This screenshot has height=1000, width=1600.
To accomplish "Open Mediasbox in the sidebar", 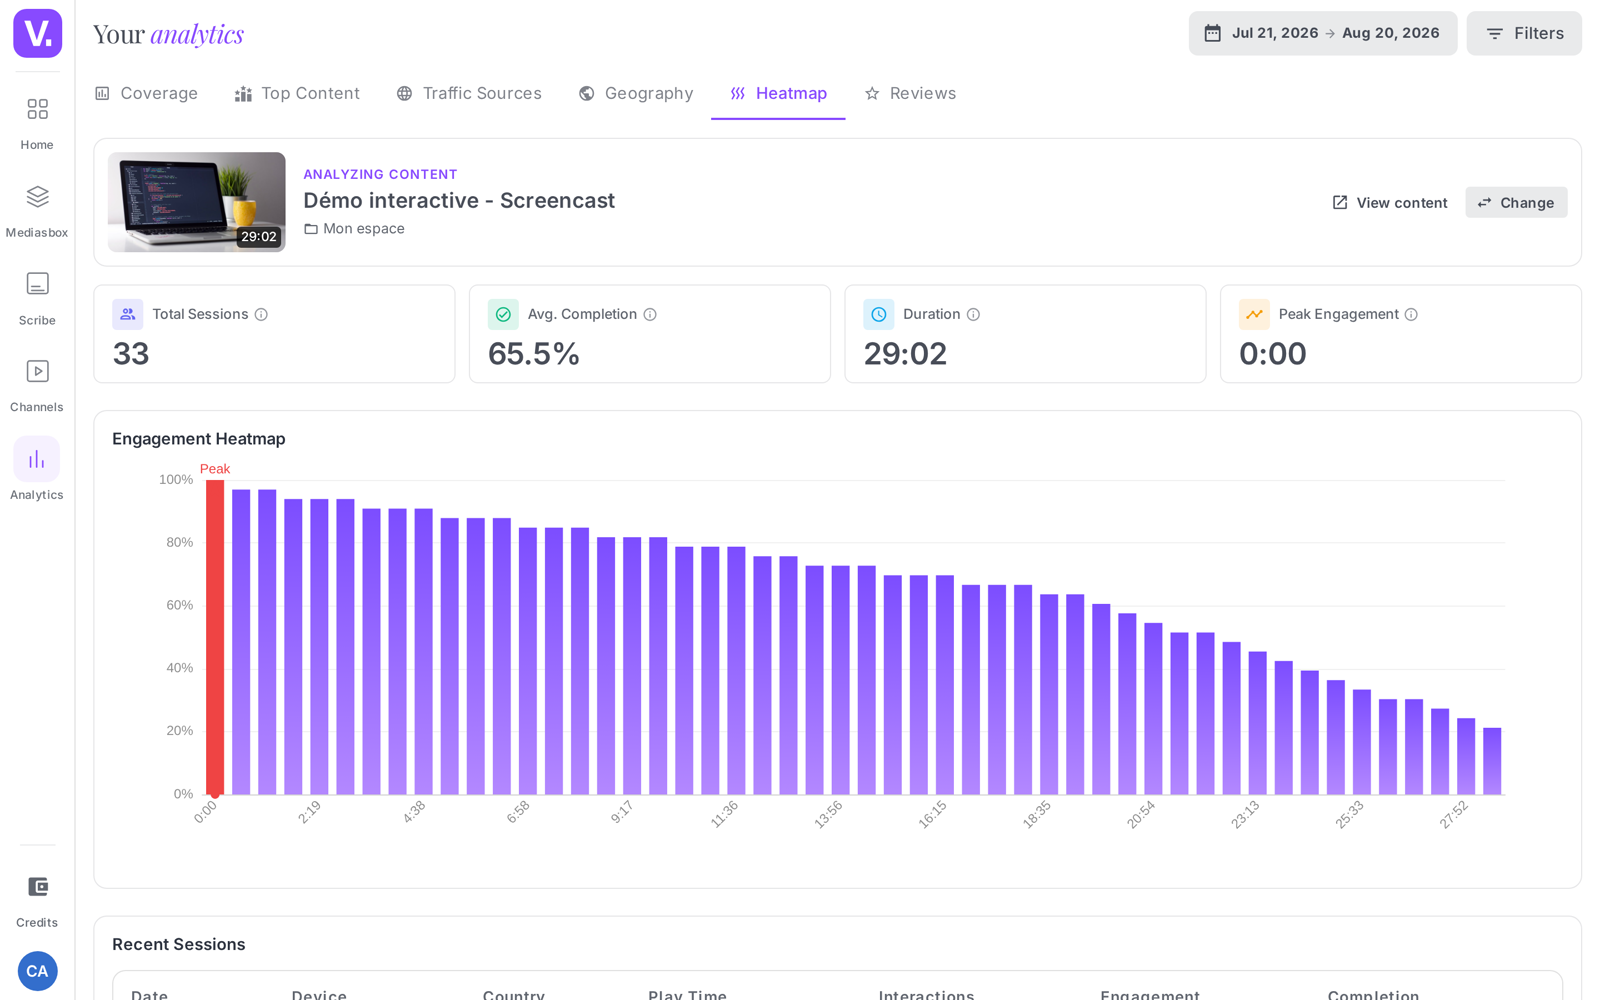I will tap(37, 209).
